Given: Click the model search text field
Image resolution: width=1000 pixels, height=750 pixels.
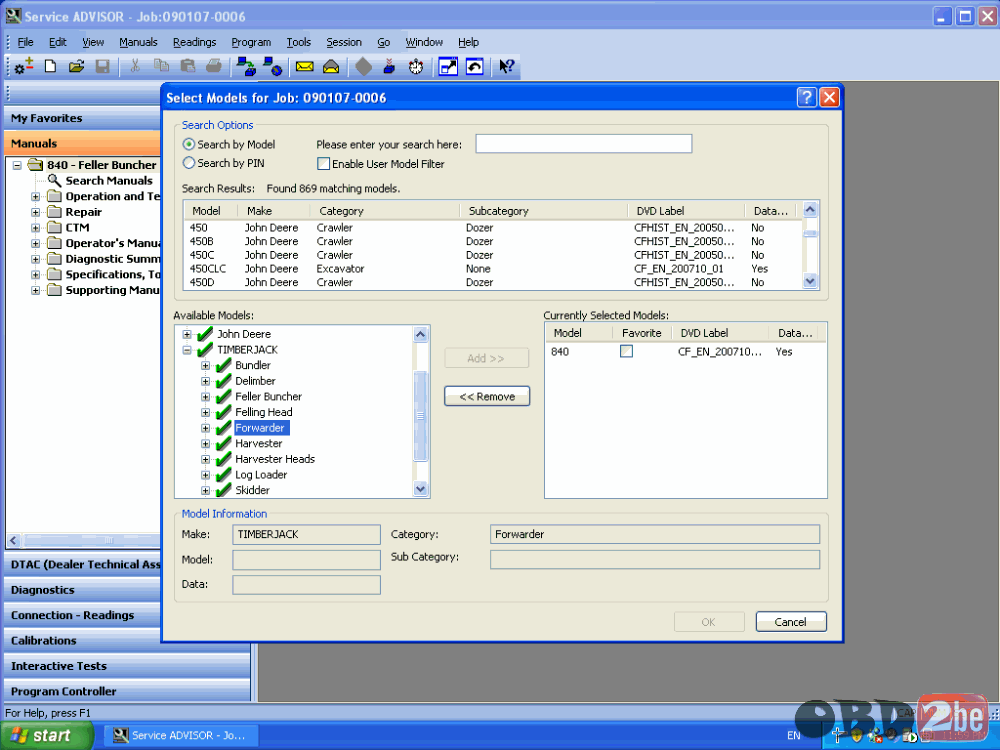Looking at the screenshot, I should click(584, 143).
